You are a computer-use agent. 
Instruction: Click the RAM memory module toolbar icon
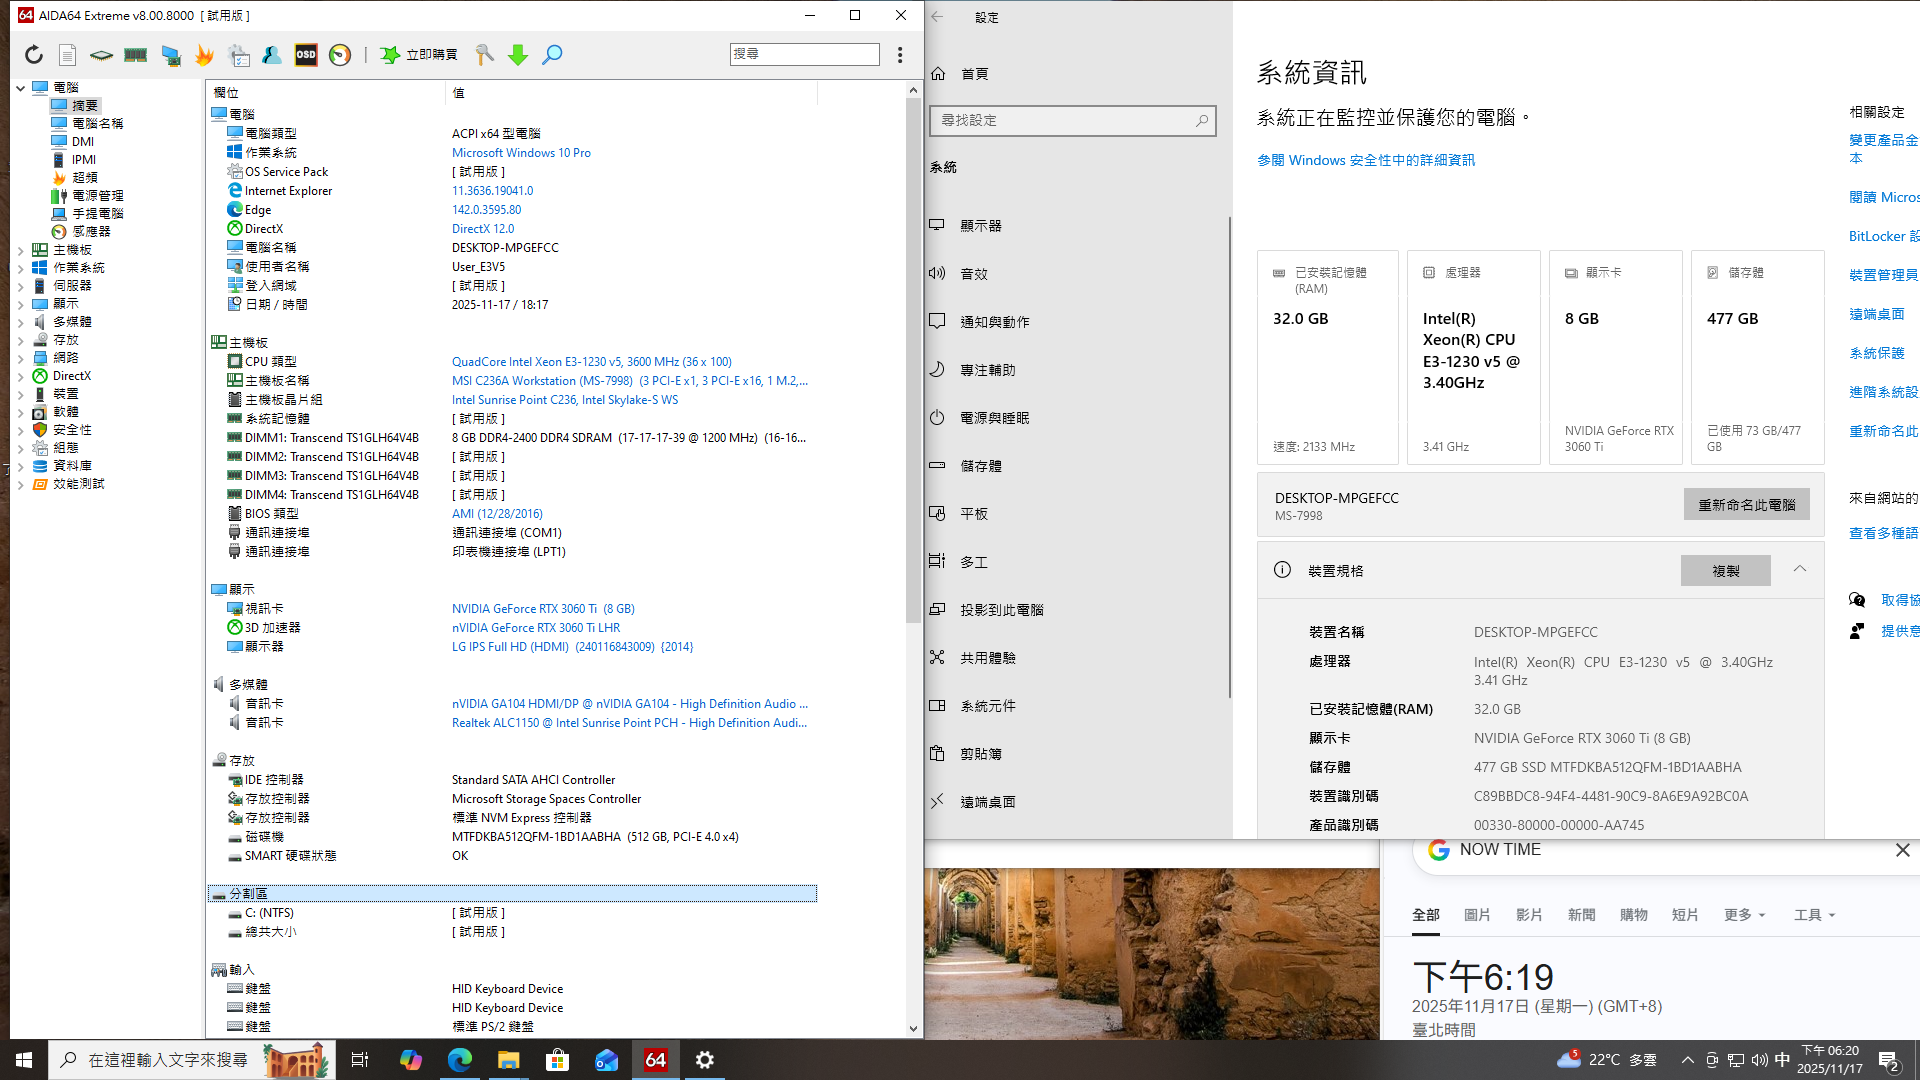point(136,55)
